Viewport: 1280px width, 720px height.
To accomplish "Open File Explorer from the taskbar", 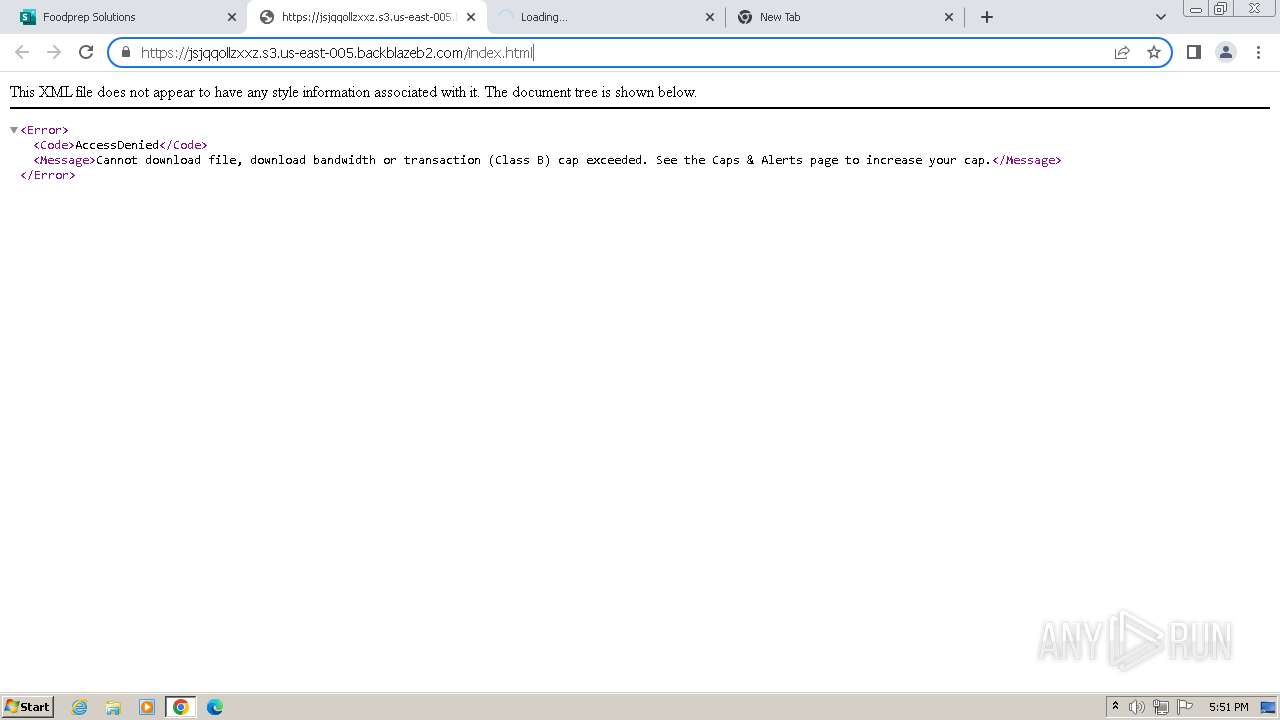I will tap(113, 707).
